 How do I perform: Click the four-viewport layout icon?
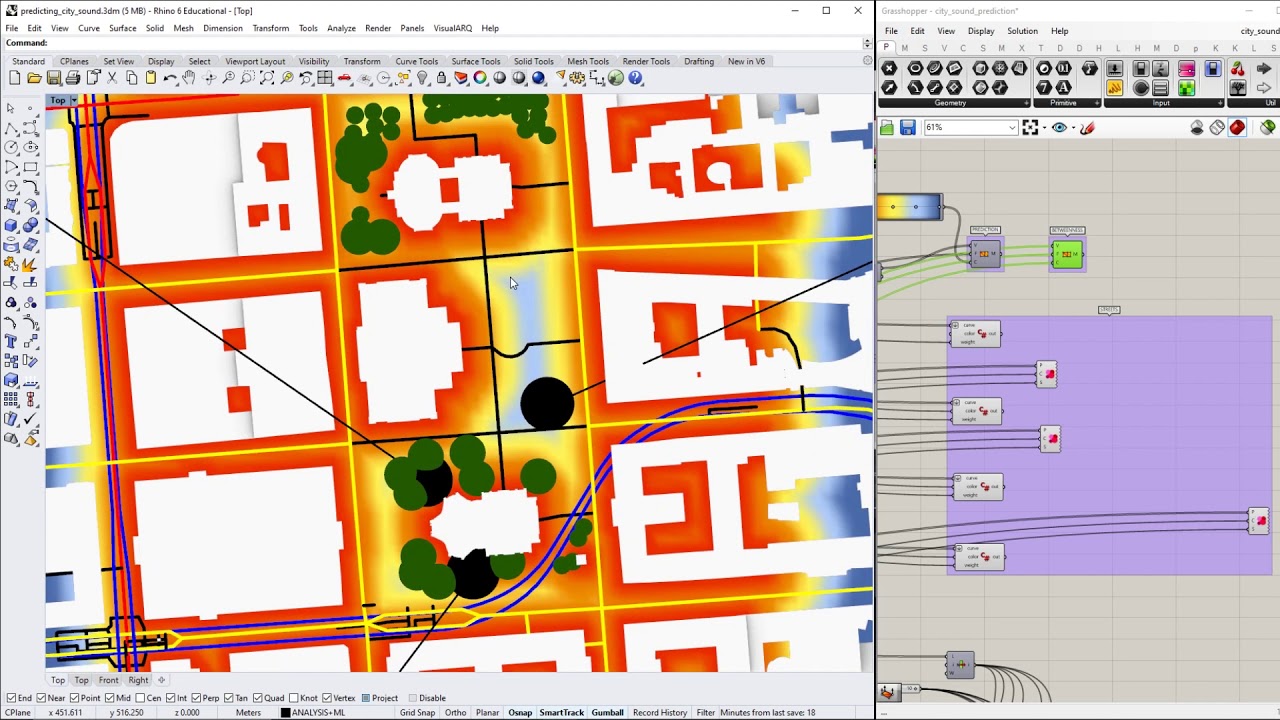(x=324, y=78)
